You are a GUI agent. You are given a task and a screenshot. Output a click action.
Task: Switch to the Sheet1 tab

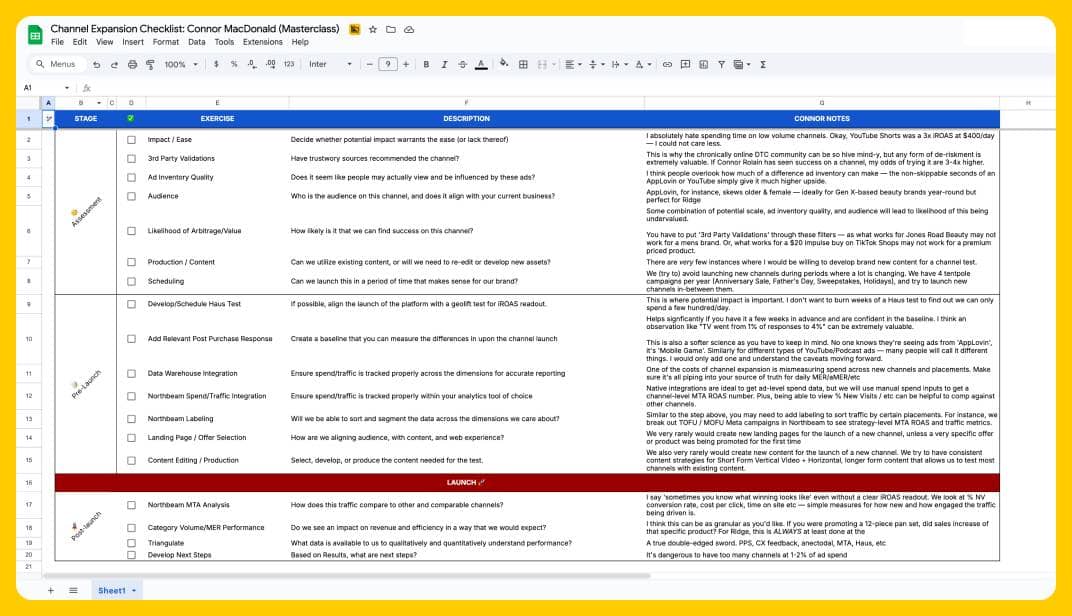[x=110, y=590]
